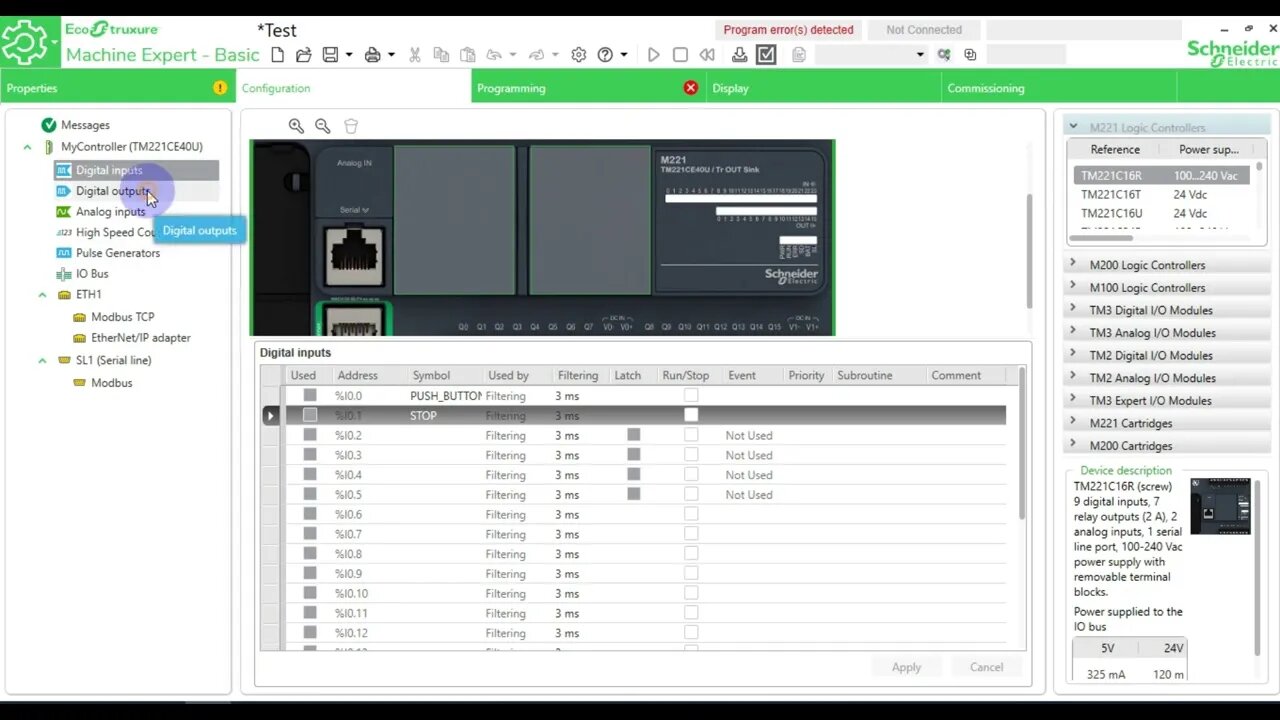
Task: Start the controller with Run icon
Action: pyautogui.click(x=653, y=55)
